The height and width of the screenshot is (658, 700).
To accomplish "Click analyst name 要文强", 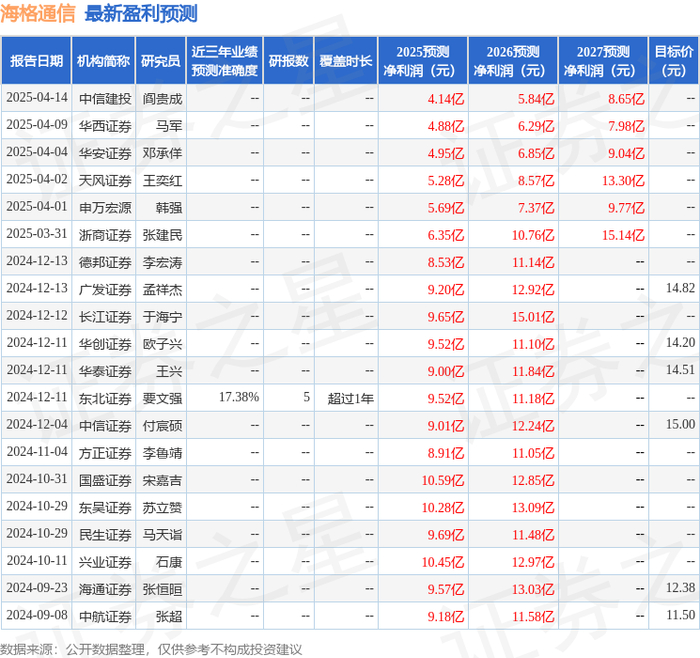I will tap(162, 399).
